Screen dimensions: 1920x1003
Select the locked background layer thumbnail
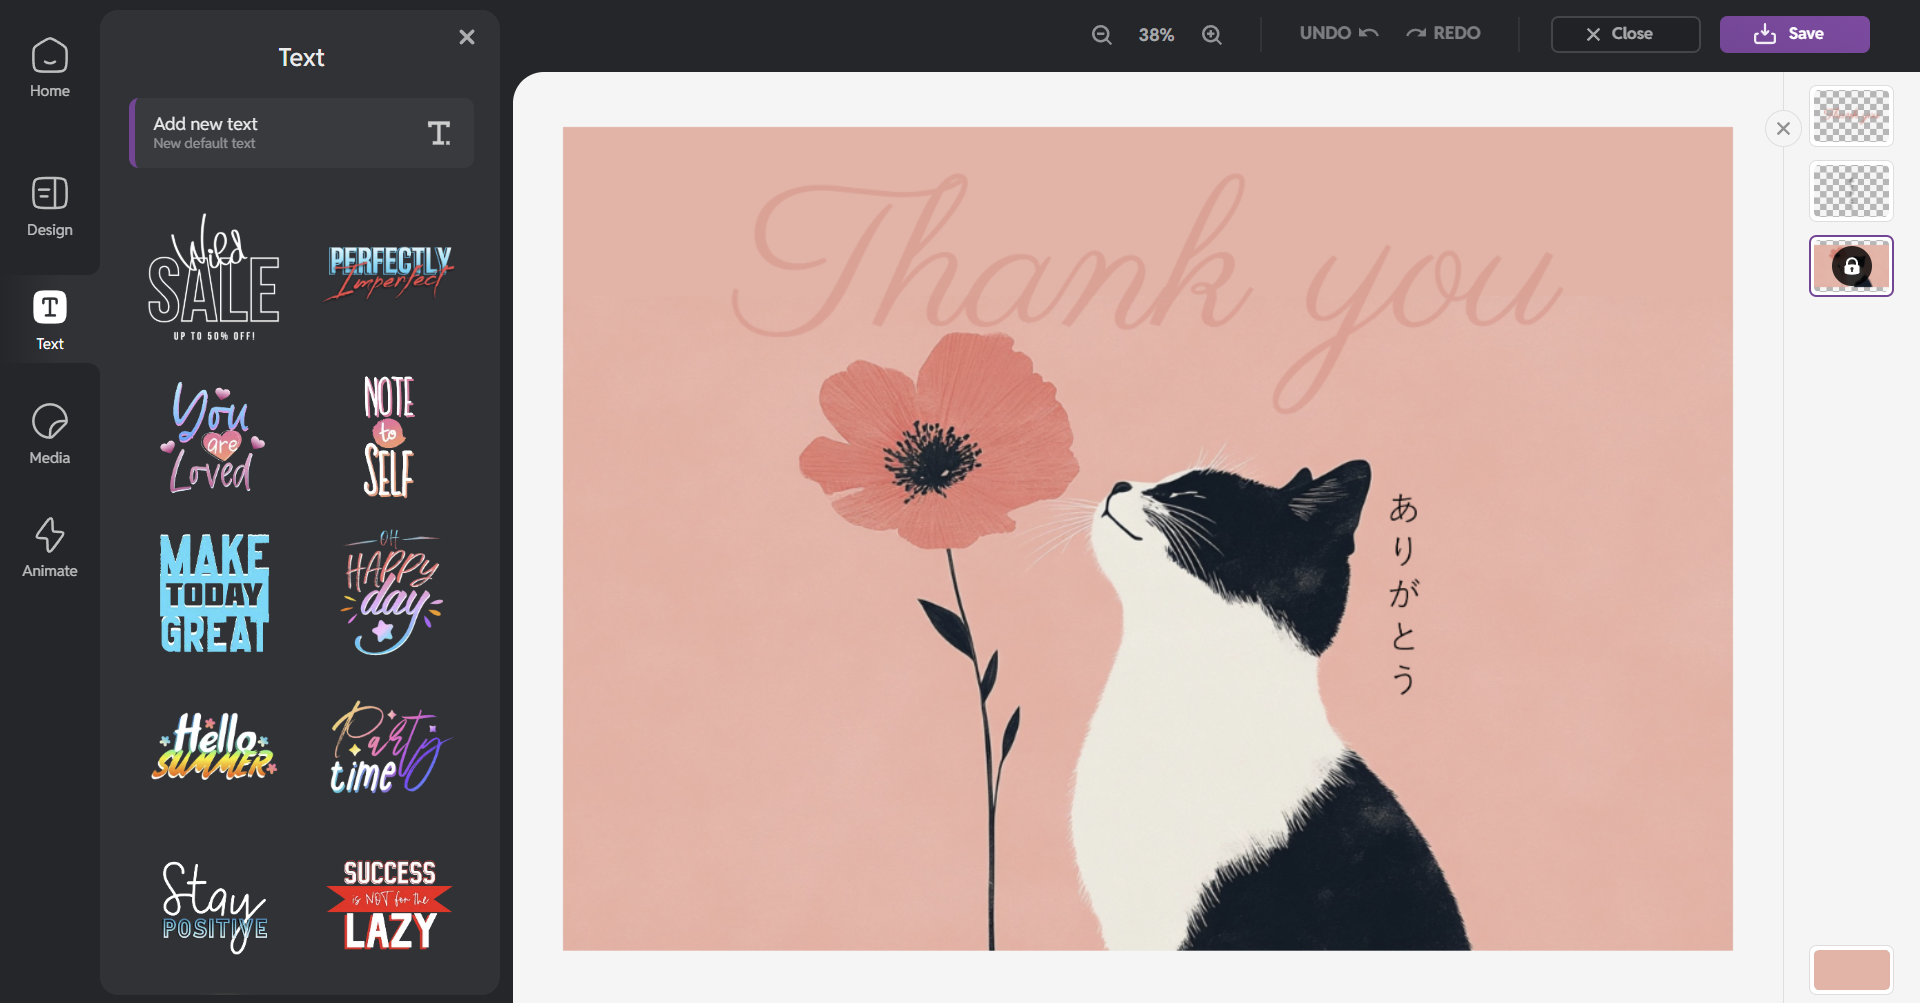point(1851,266)
